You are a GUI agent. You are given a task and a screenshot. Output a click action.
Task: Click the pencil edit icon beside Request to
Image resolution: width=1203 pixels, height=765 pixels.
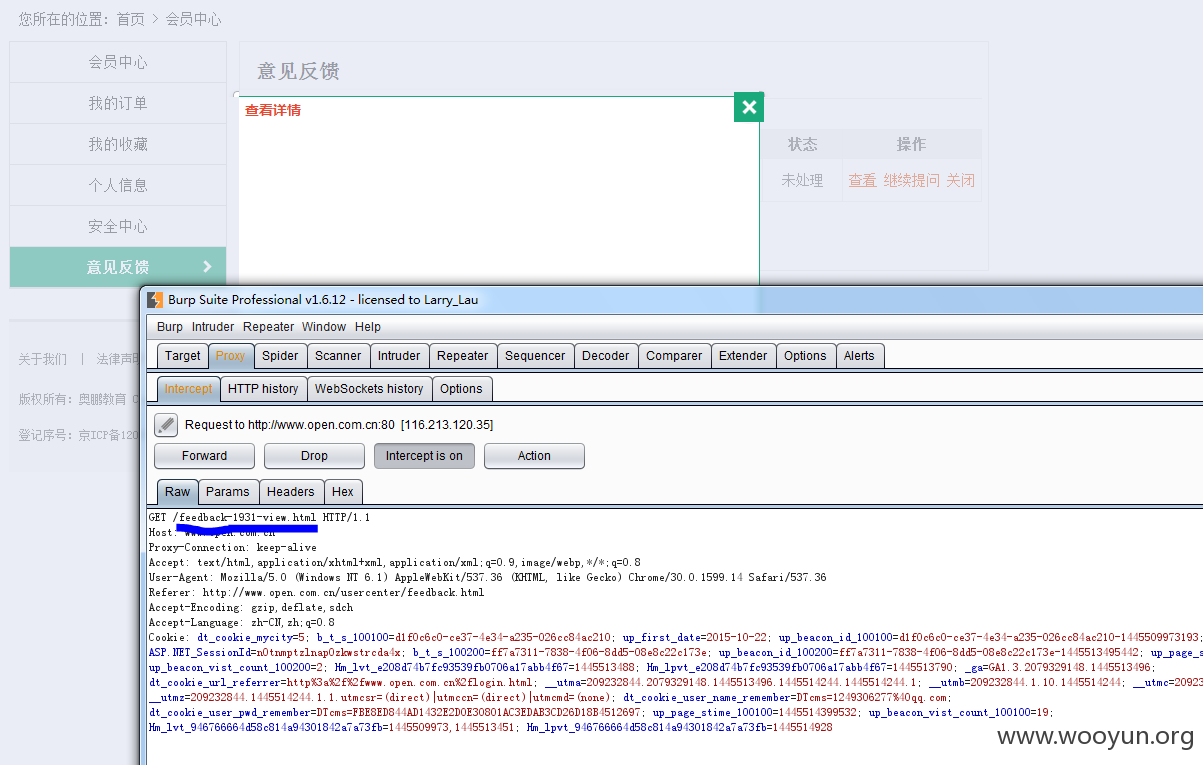[x=166, y=425]
